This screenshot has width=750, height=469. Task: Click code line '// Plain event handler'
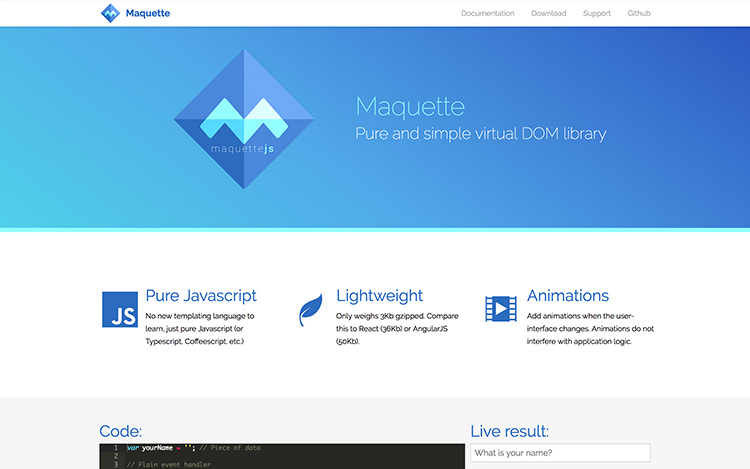pyautogui.click(x=169, y=464)
